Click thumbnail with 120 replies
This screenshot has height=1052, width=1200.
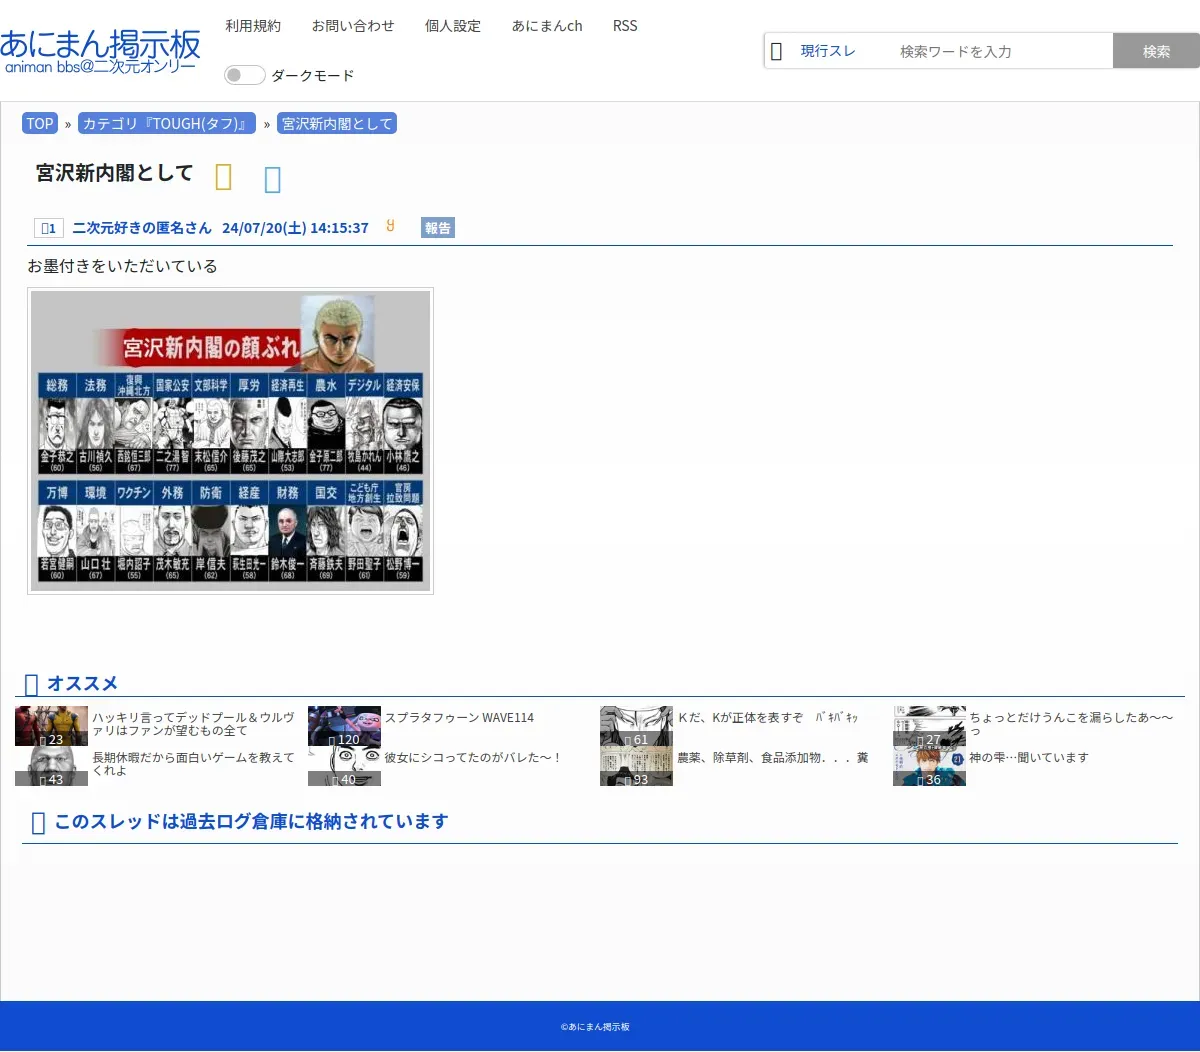coord(344,726)
